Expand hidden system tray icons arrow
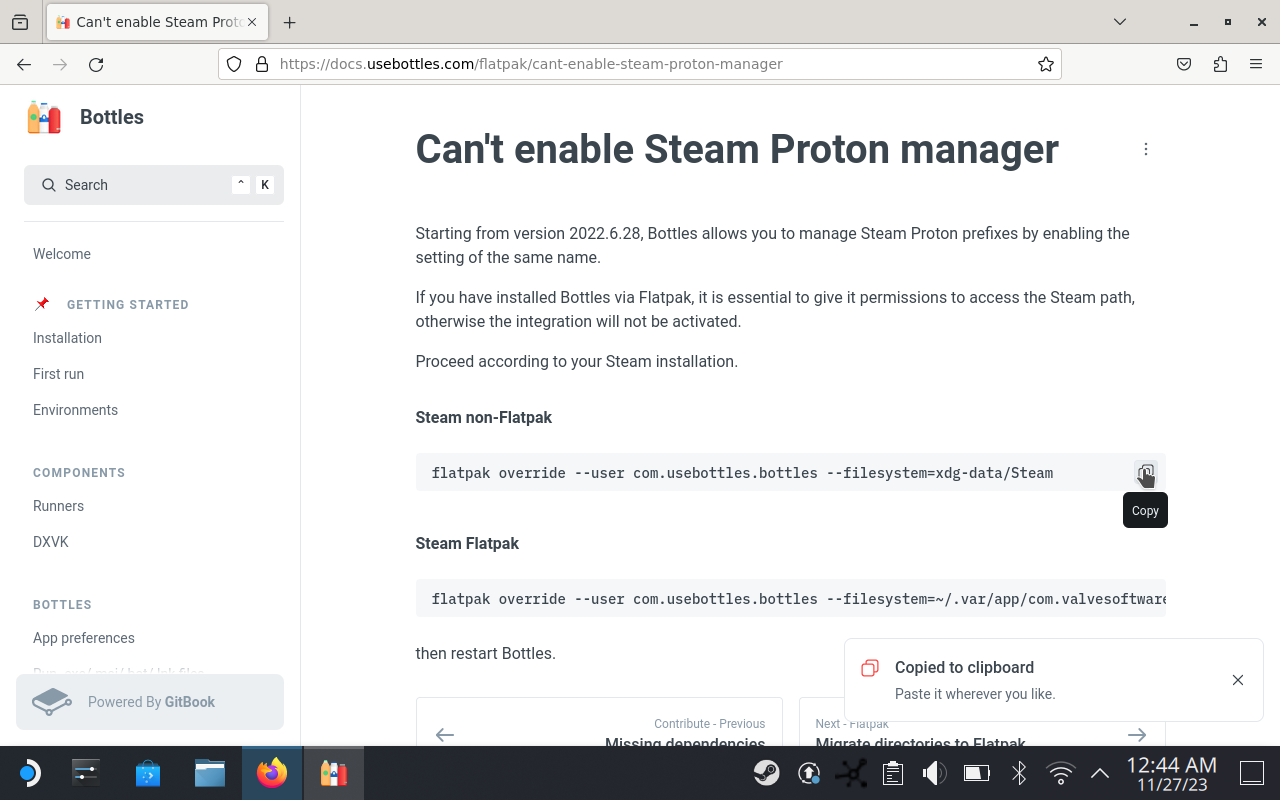Image resolution: width=1280 pixels, height=800 pixels. [x=1099, y=773]
